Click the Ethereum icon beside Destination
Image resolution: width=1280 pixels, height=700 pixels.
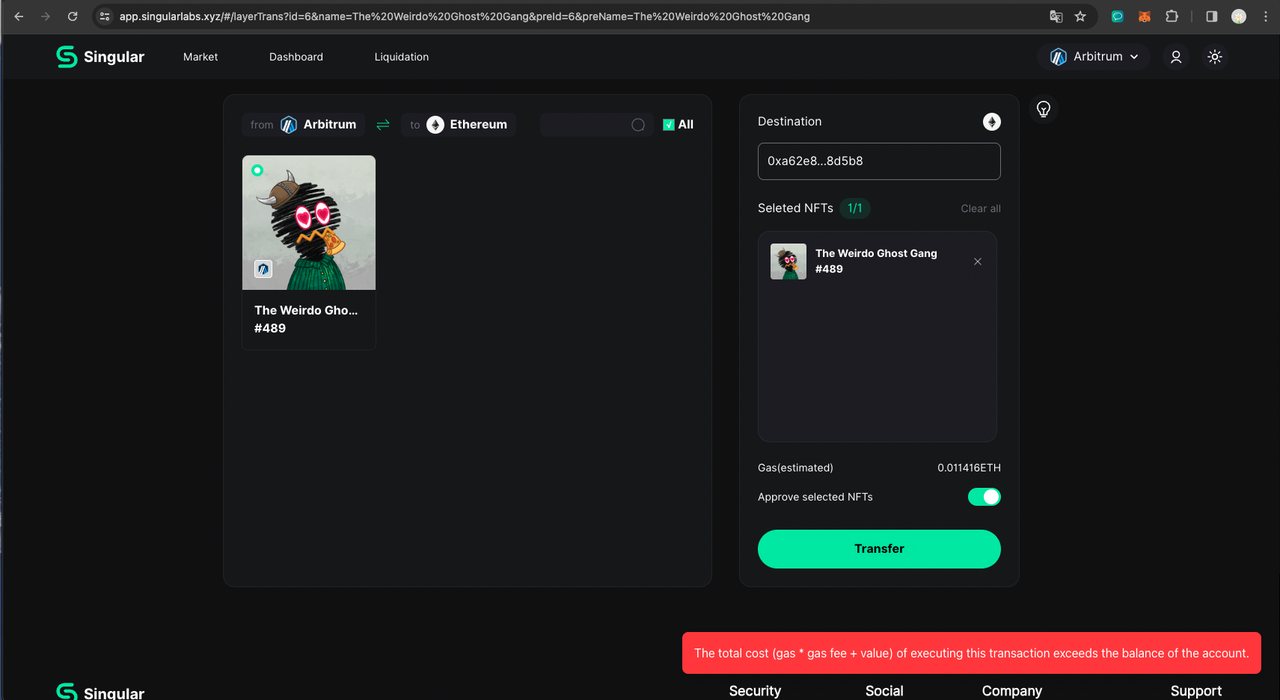coord(992,122)
